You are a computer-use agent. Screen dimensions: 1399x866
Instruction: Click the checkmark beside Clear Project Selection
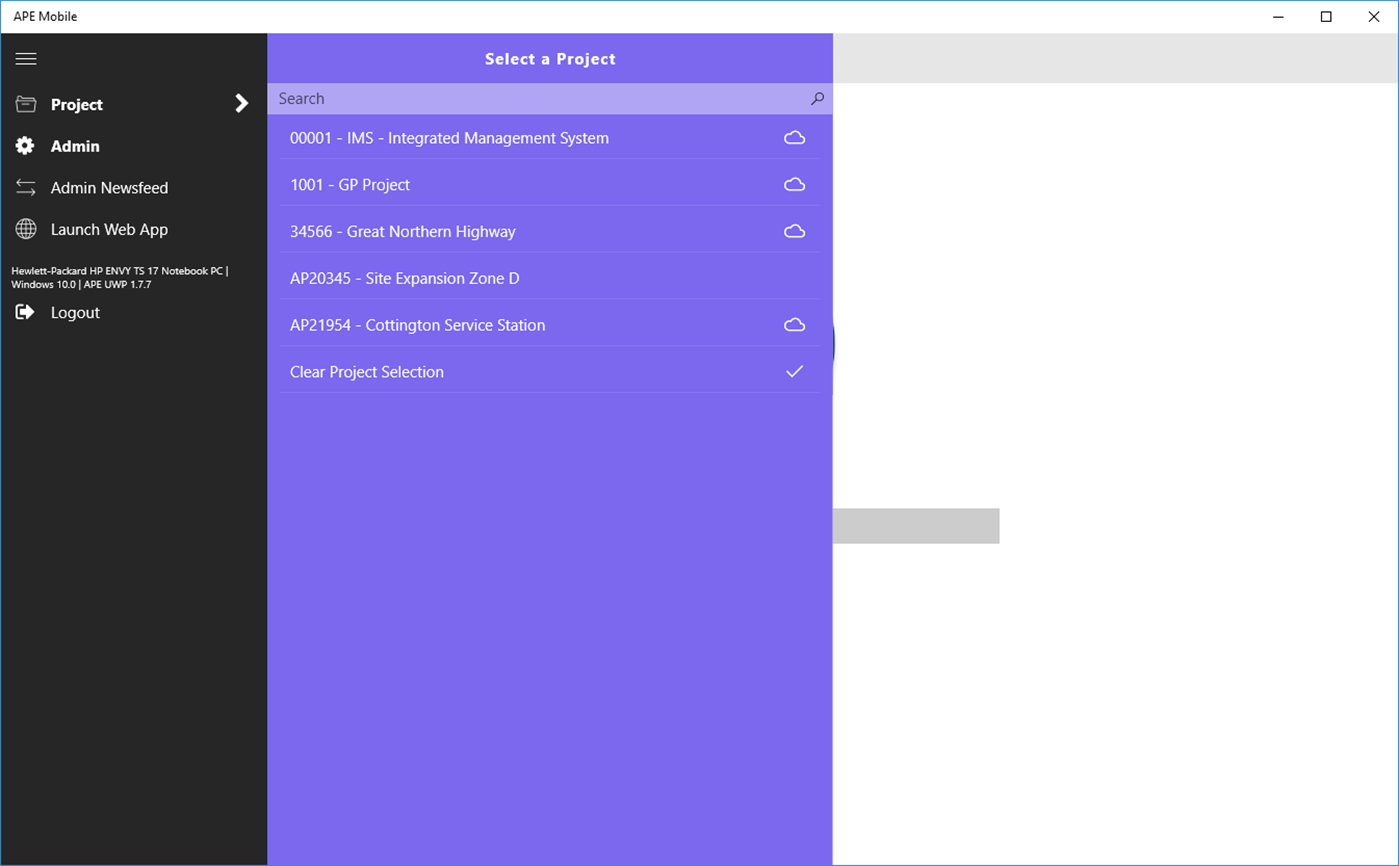tap(795, 371)
